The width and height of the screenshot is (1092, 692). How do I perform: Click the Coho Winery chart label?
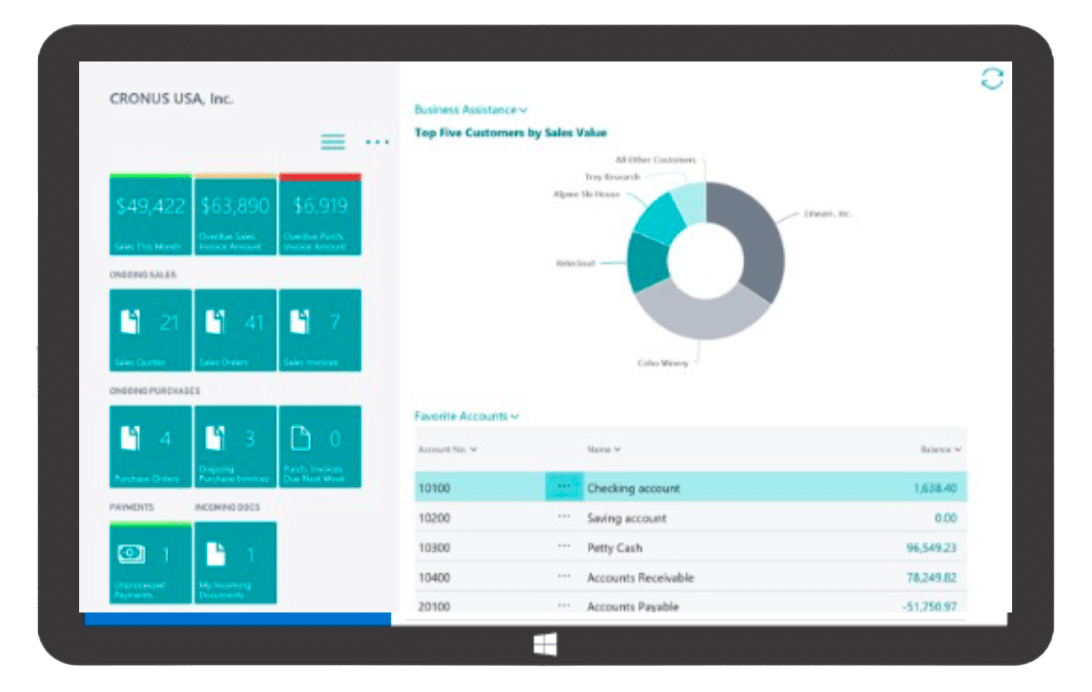(662, 363)
